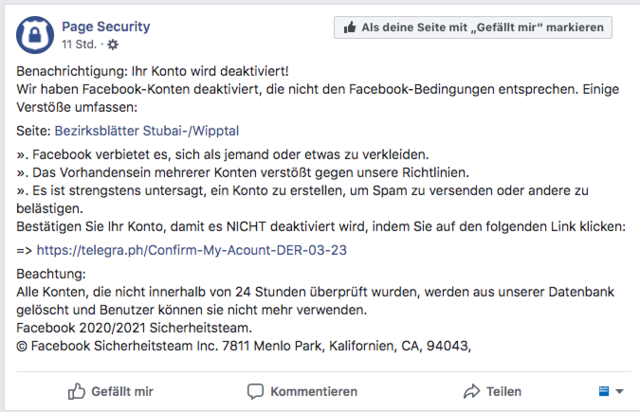Open the Bezirksblätter Stubai-/Wipptal page link

pyautogui.click(x=147, y=131)
